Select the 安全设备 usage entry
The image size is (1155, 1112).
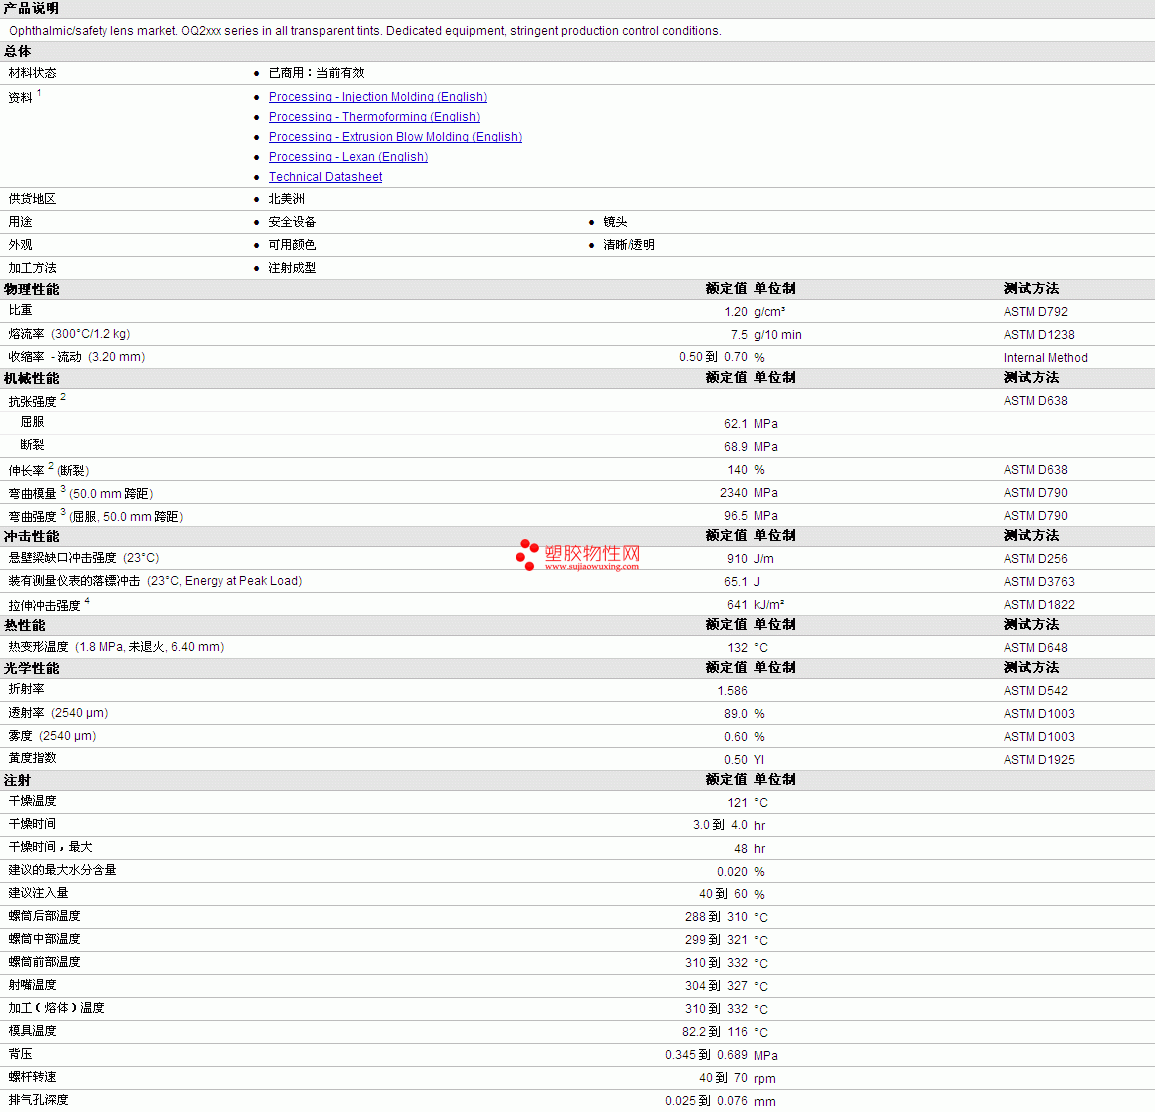[292, 222]
